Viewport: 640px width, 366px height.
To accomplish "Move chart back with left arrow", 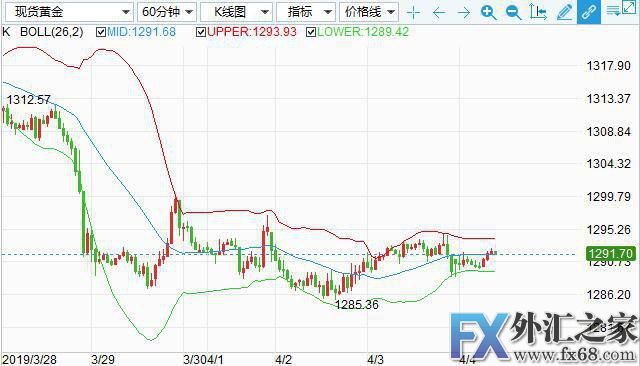I will point(439,13).
